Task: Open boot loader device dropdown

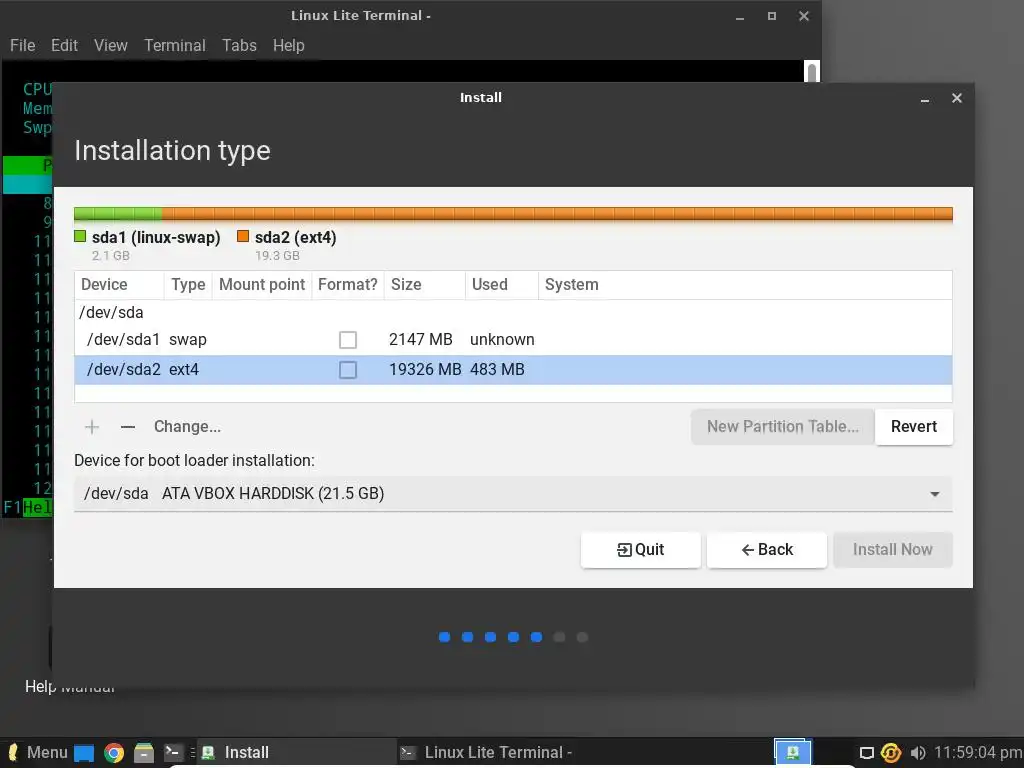Action: [513, 494]
